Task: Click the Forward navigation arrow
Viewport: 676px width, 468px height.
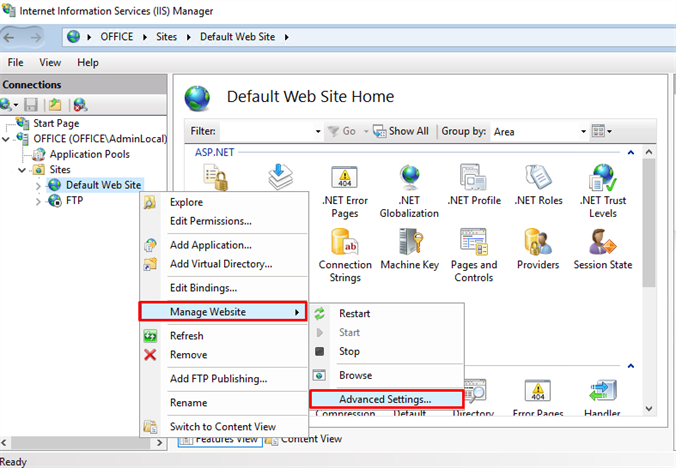Action: coord(37,37)
